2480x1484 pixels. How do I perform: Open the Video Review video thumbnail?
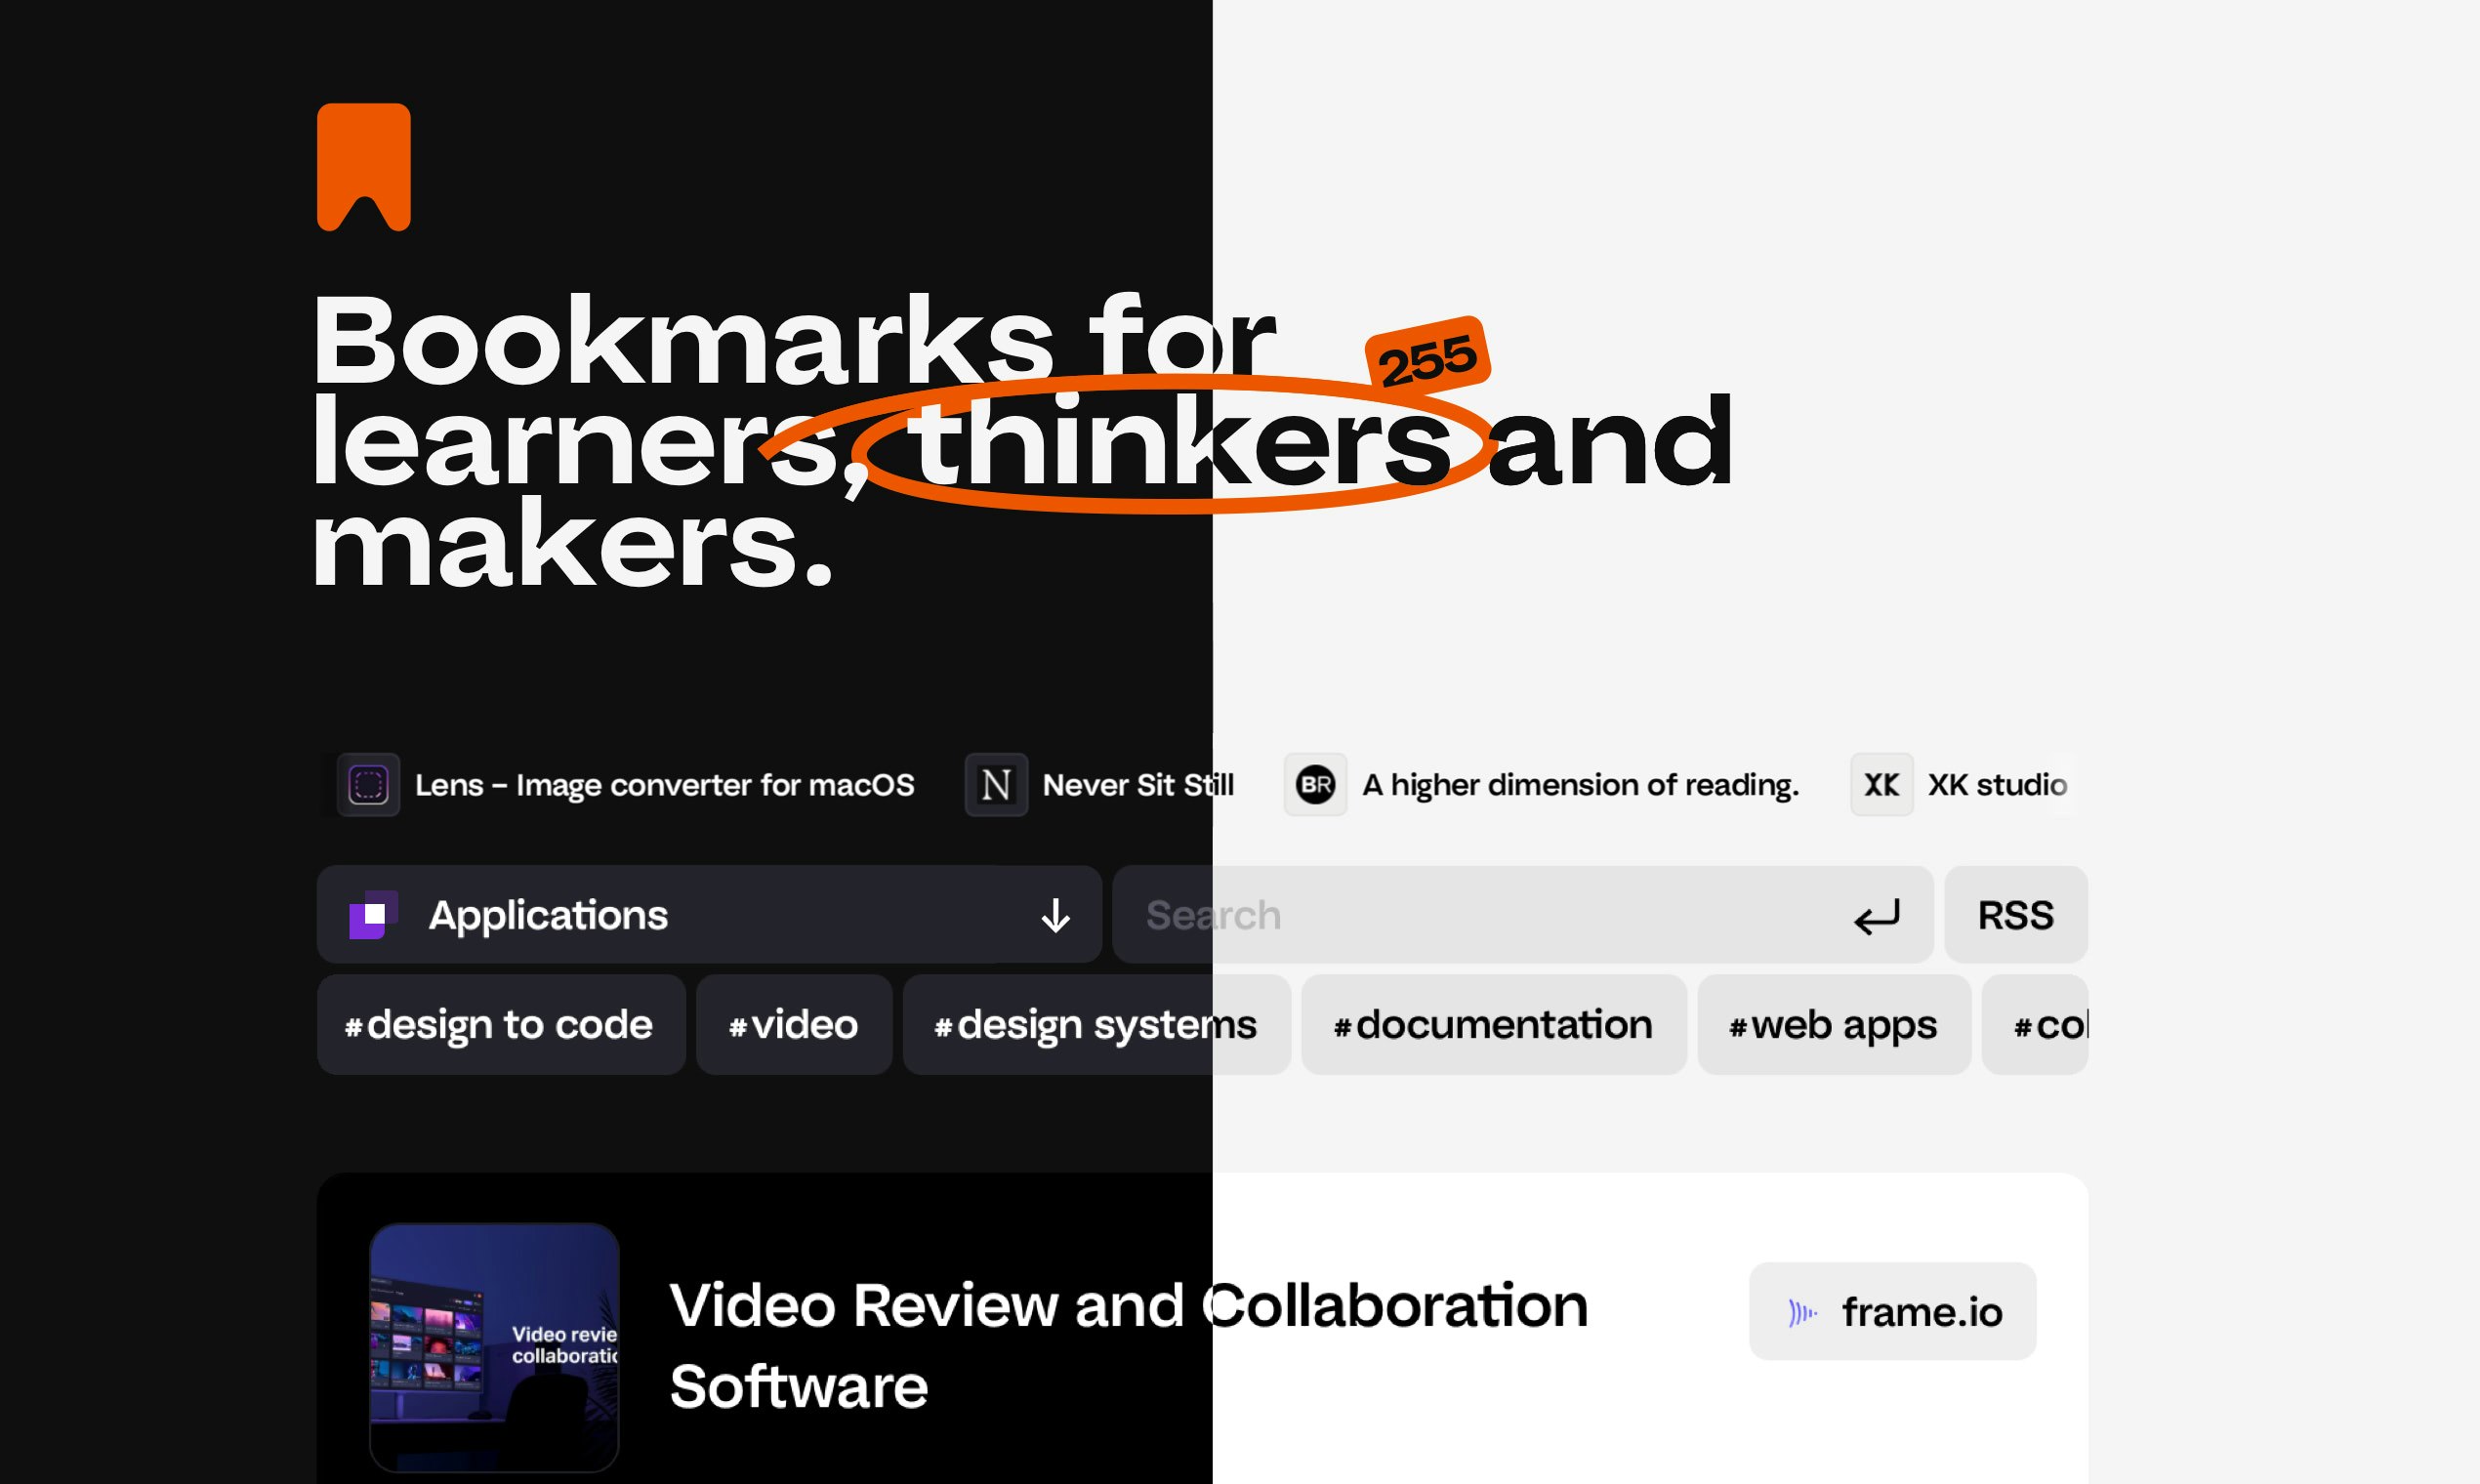coord(494,1347)
